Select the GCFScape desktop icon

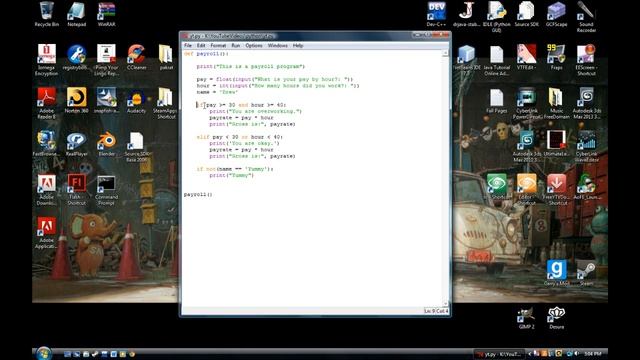(556, 14)
